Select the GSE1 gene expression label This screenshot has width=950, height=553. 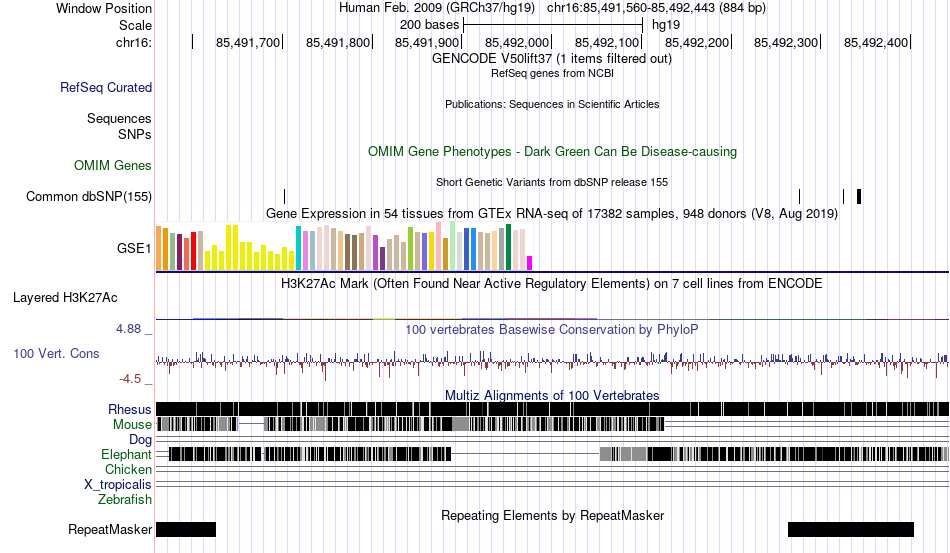tap(134, 248)
